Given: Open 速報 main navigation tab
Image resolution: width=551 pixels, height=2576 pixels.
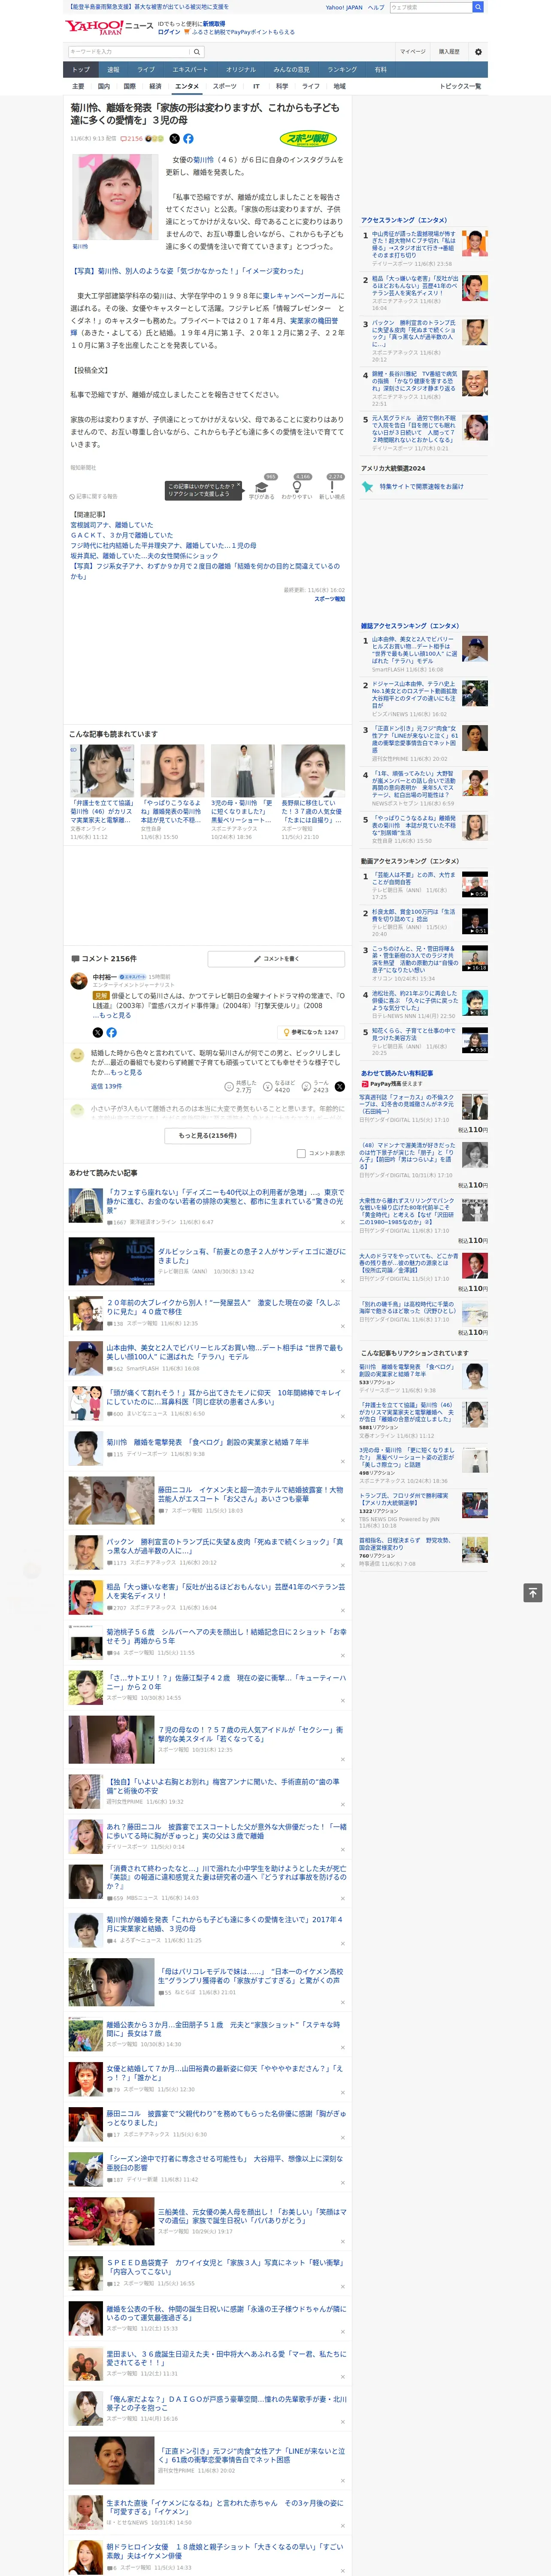Looking at the screenshot, I should point(113,69).
